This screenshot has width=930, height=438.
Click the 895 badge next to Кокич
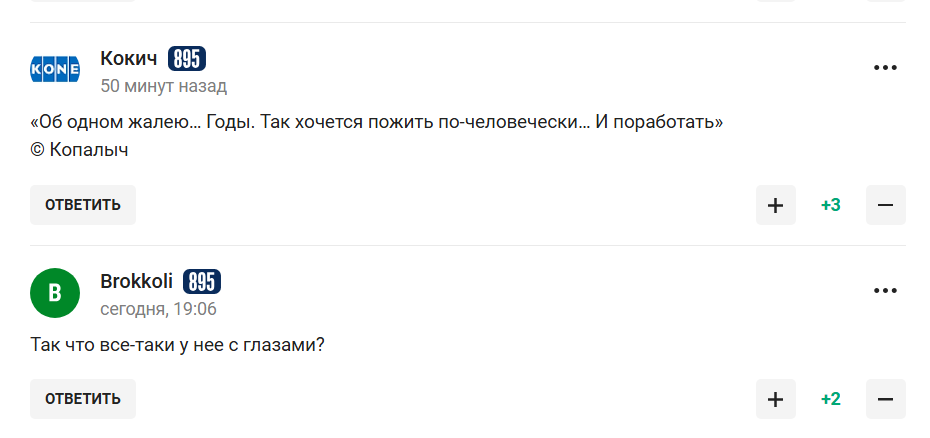[187, 59]
